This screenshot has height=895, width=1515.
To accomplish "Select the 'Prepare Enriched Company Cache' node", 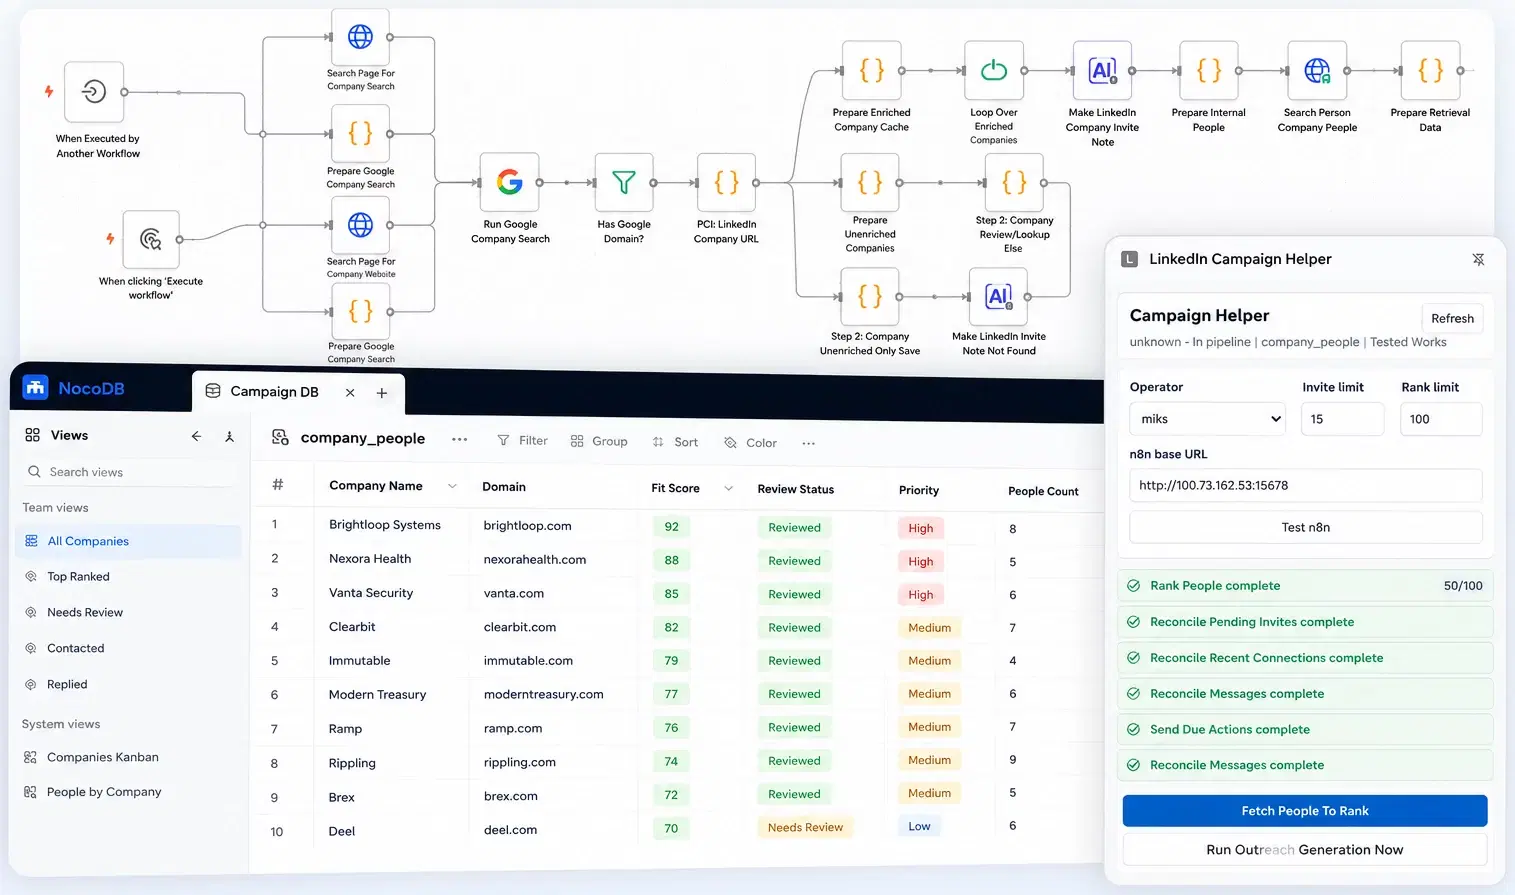I will click(872, 70).
